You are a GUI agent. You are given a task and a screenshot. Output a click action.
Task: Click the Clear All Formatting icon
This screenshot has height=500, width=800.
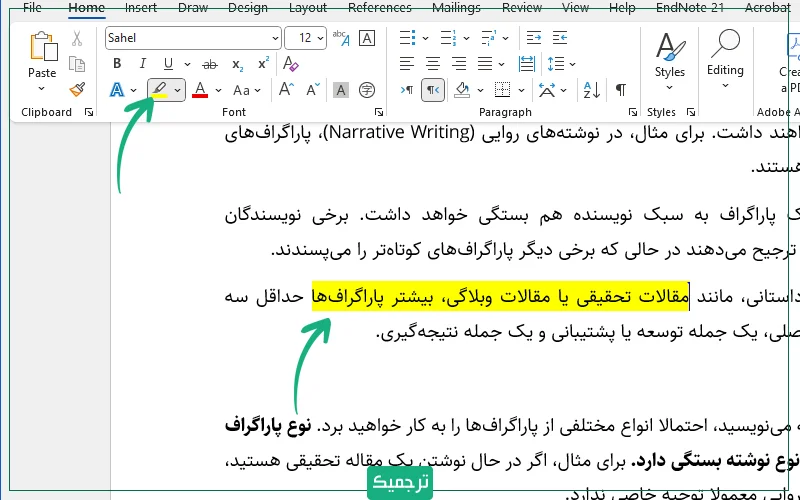point(291,64)
